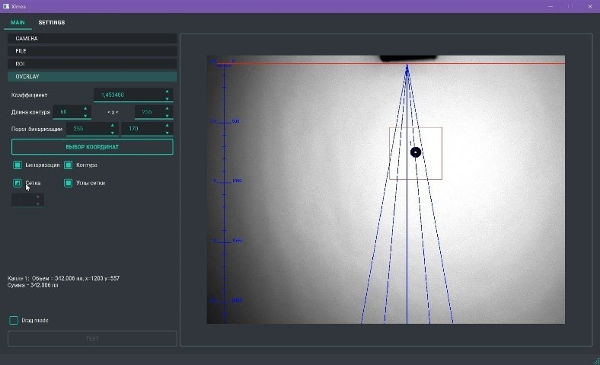Enable the Drag mode checkbox
The width and height of the screenshot is (600, 365).
pyautogui.click(x=14, y=320)
